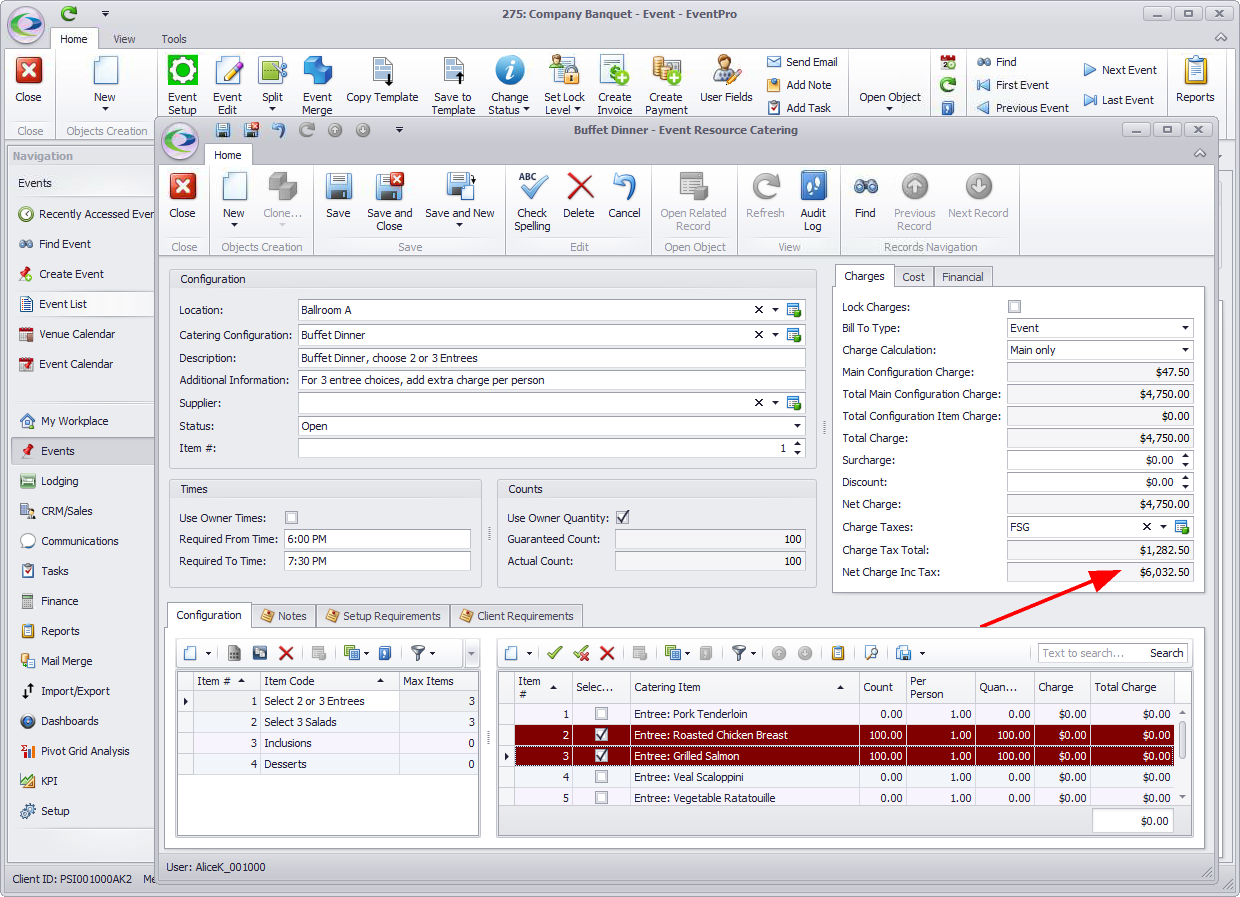Select the 'Select 3 Salads' row
The image size is (1240, 897).
pos(327,722)
